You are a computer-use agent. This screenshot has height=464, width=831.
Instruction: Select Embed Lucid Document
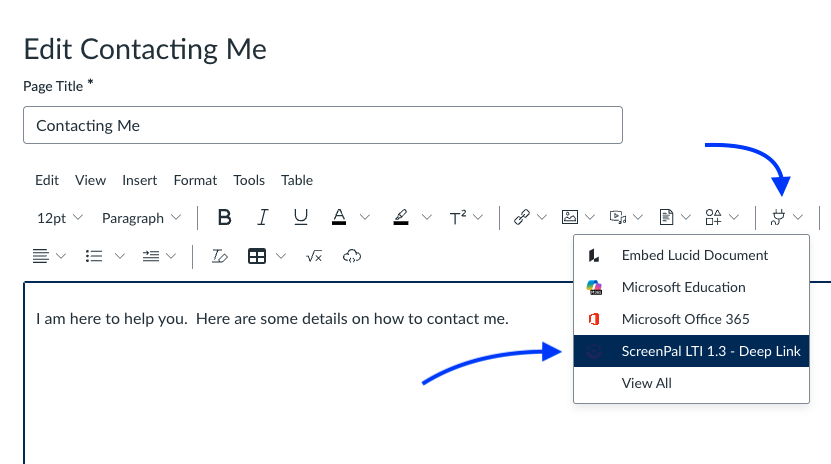point(691,255)
